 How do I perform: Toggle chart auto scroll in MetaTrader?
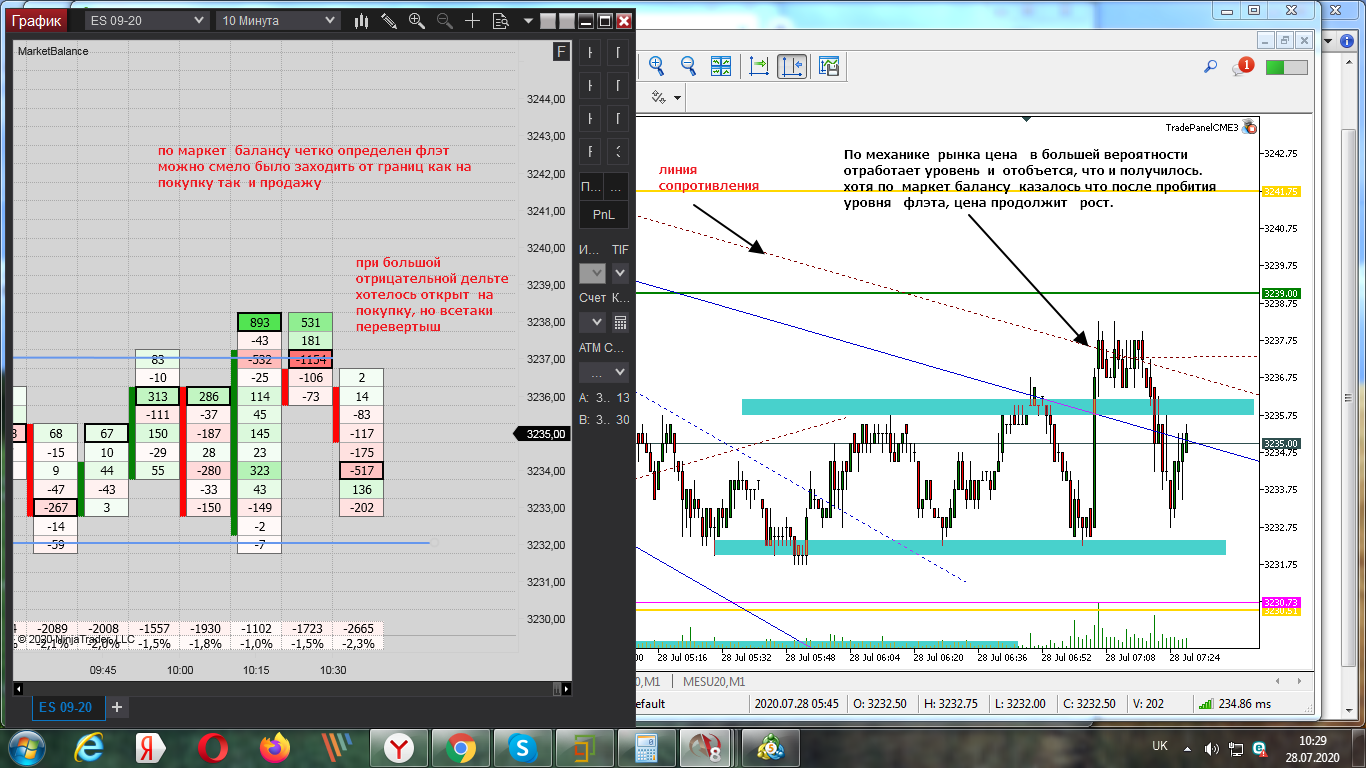click(x=759, y=66)
